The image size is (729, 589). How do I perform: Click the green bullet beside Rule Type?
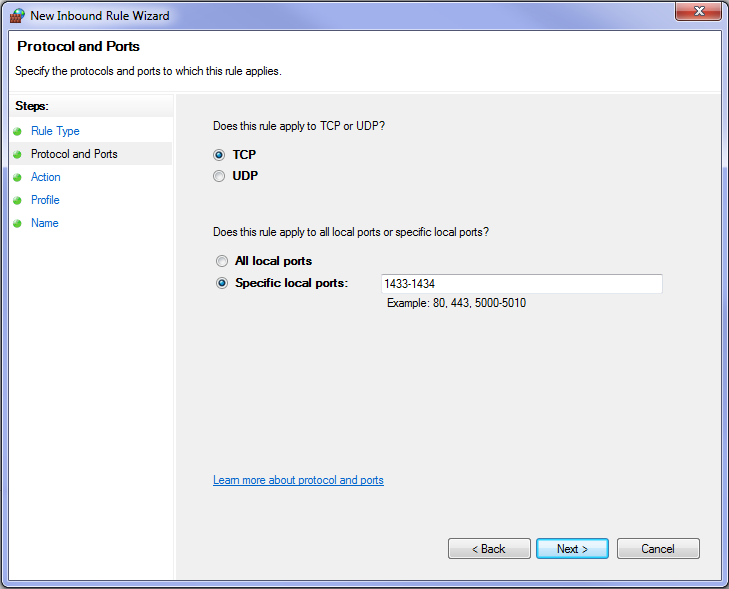click(18, 132)
